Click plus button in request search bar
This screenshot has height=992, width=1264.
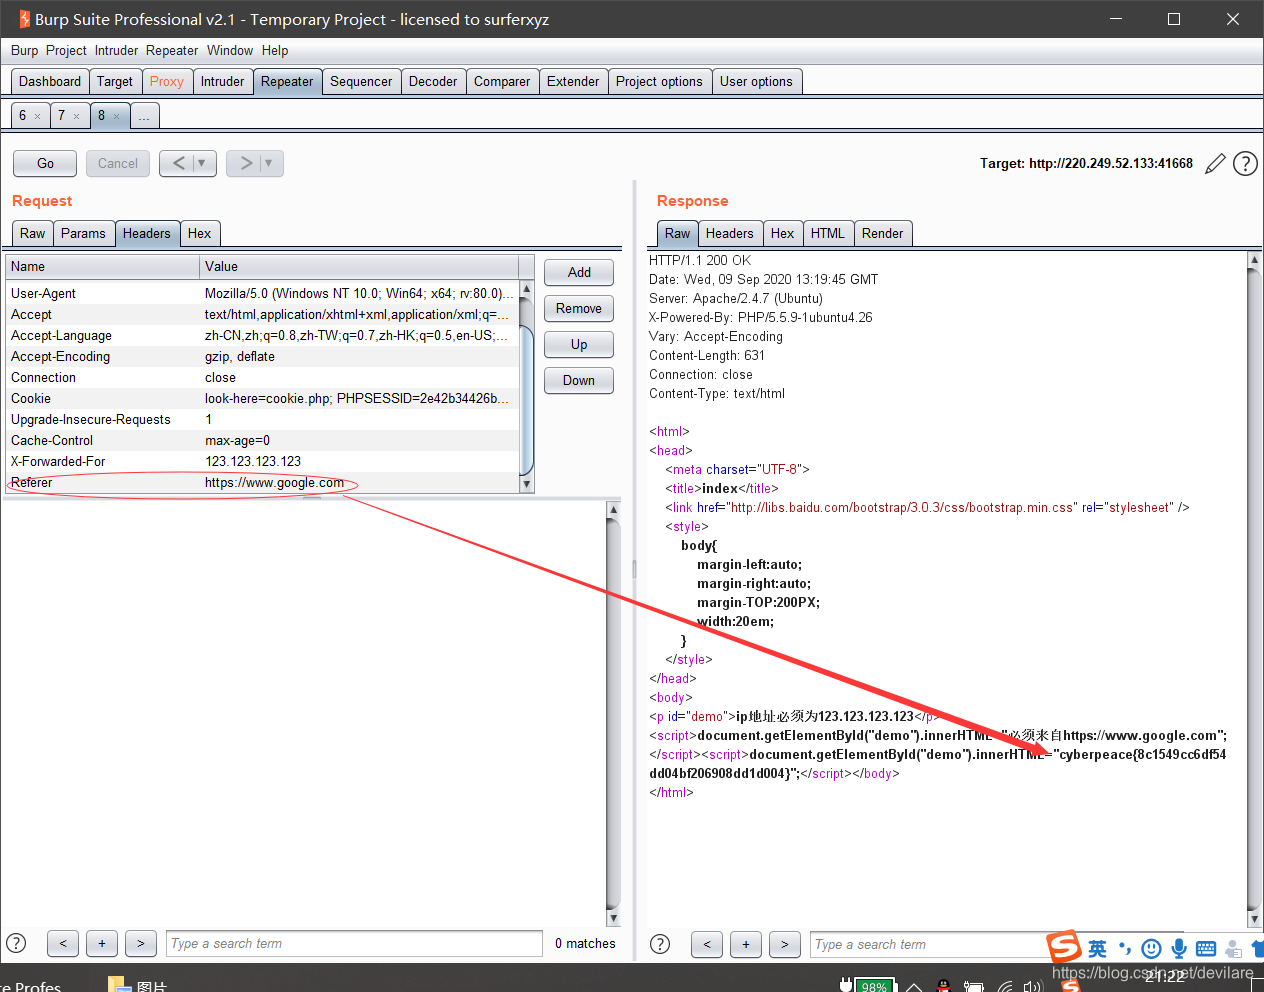pos(102,943)
